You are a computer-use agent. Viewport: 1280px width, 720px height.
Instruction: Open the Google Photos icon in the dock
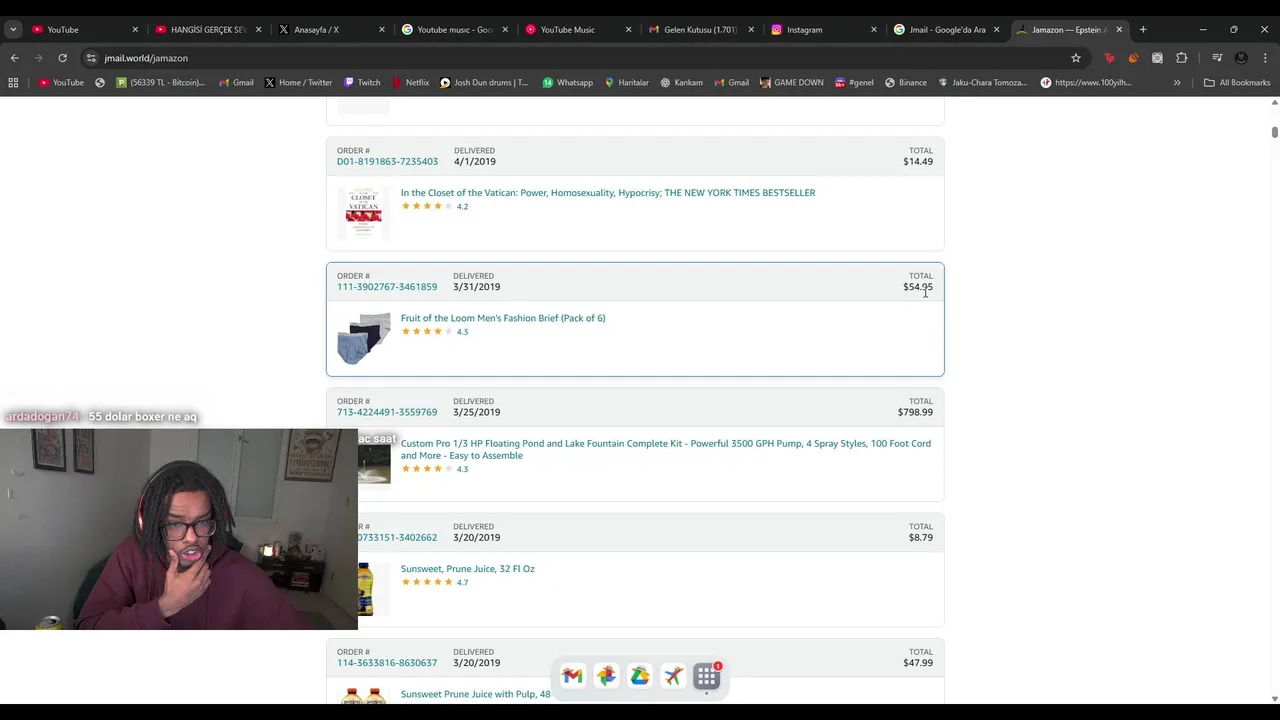(x=606, y=677)
